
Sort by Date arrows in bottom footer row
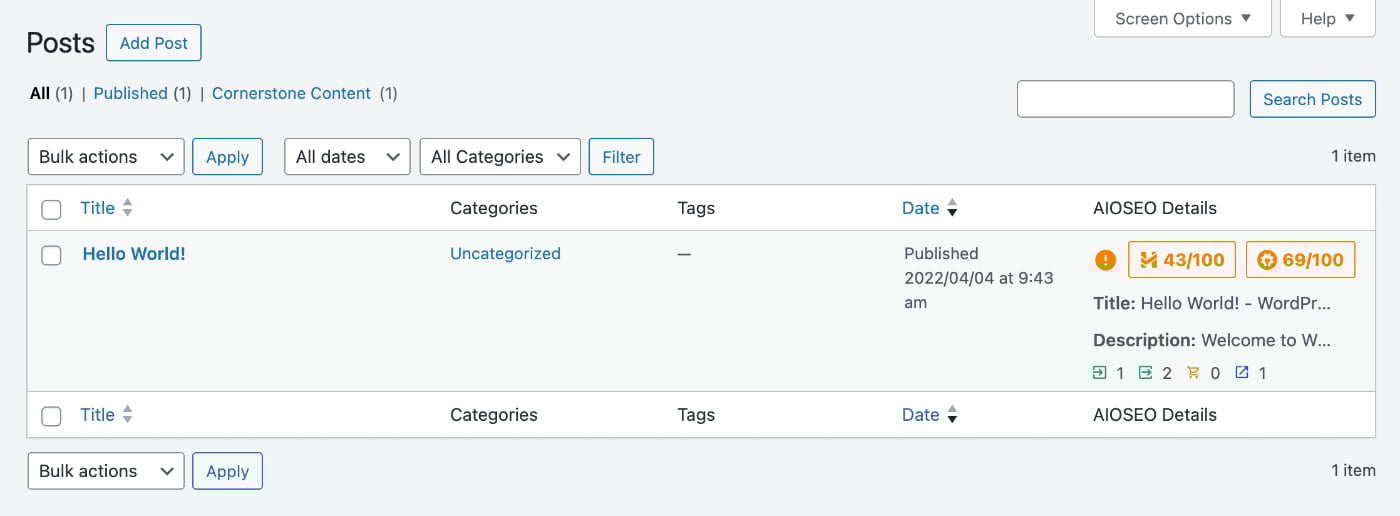(952, 415)
